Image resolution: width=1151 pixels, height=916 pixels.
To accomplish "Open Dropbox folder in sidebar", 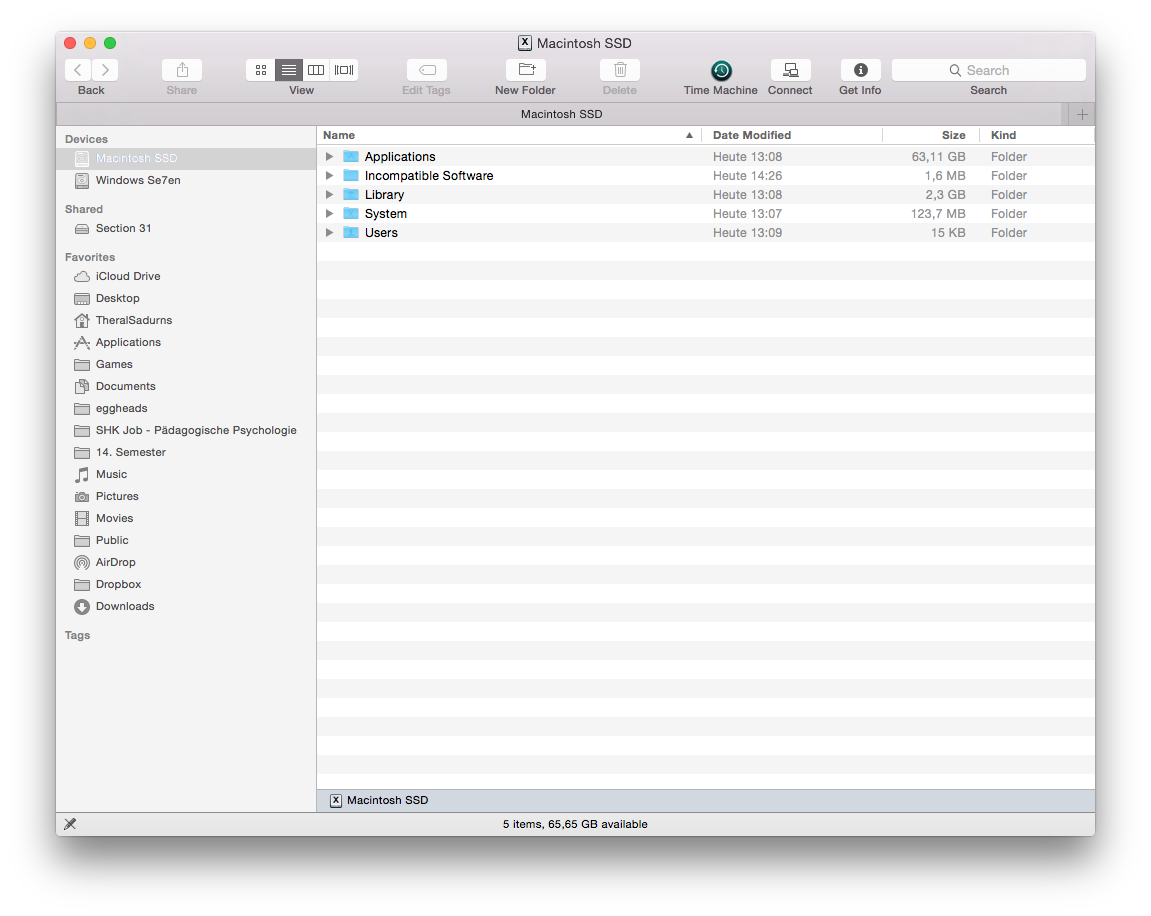I will [186, 585].
